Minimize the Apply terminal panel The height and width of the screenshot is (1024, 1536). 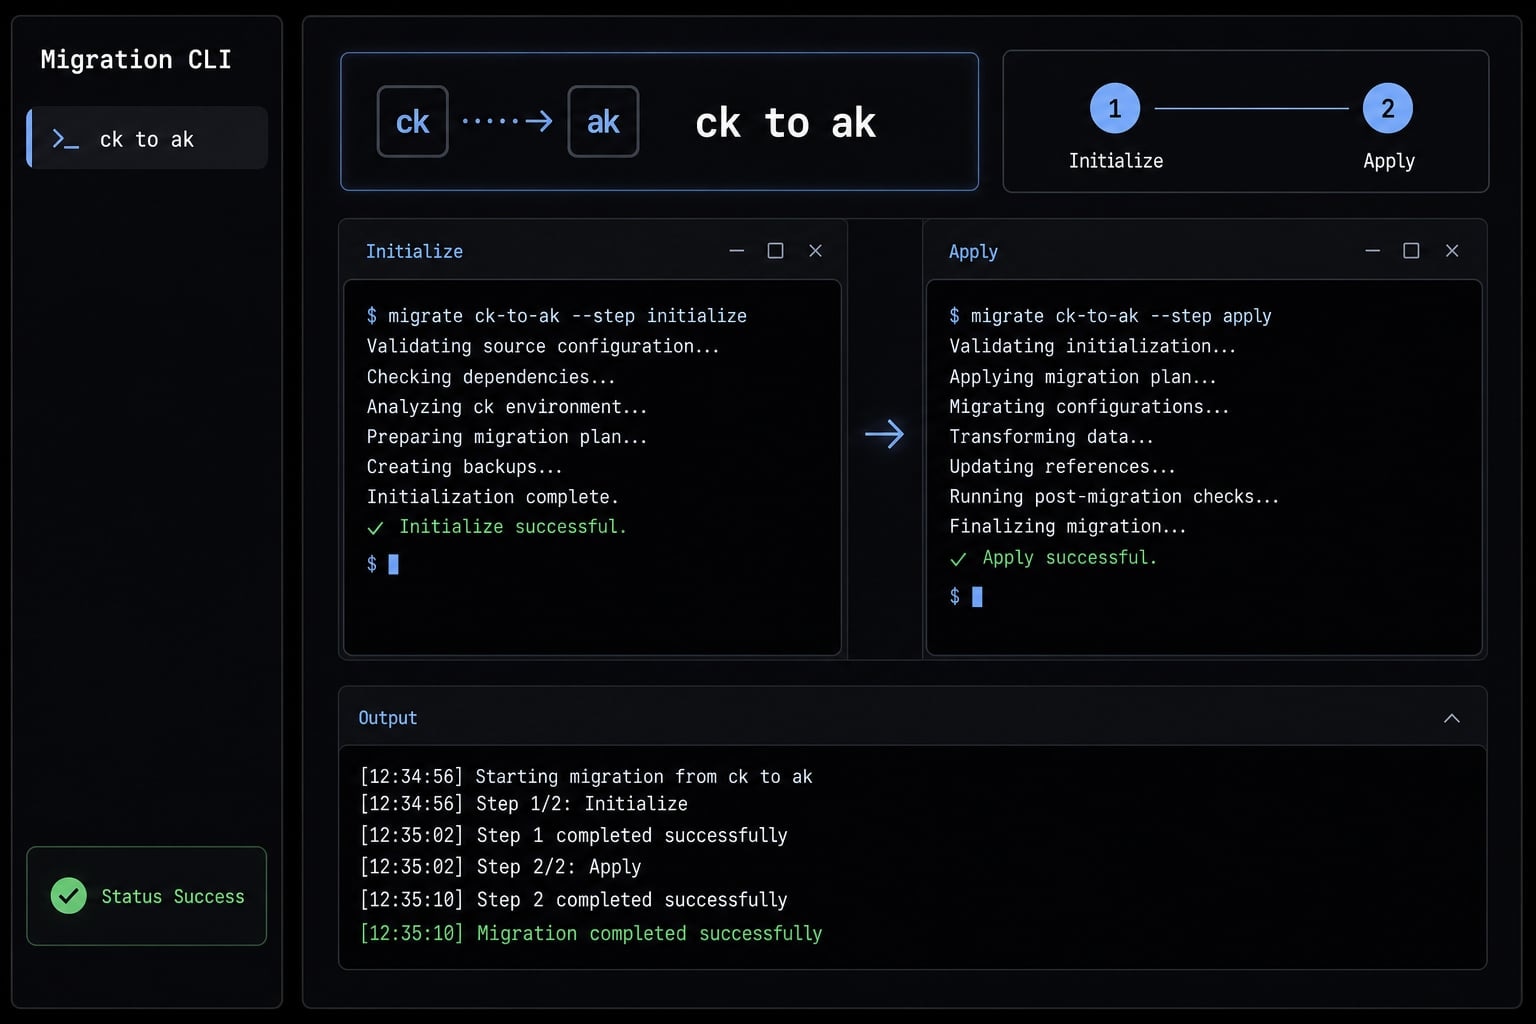(1373, 251)
